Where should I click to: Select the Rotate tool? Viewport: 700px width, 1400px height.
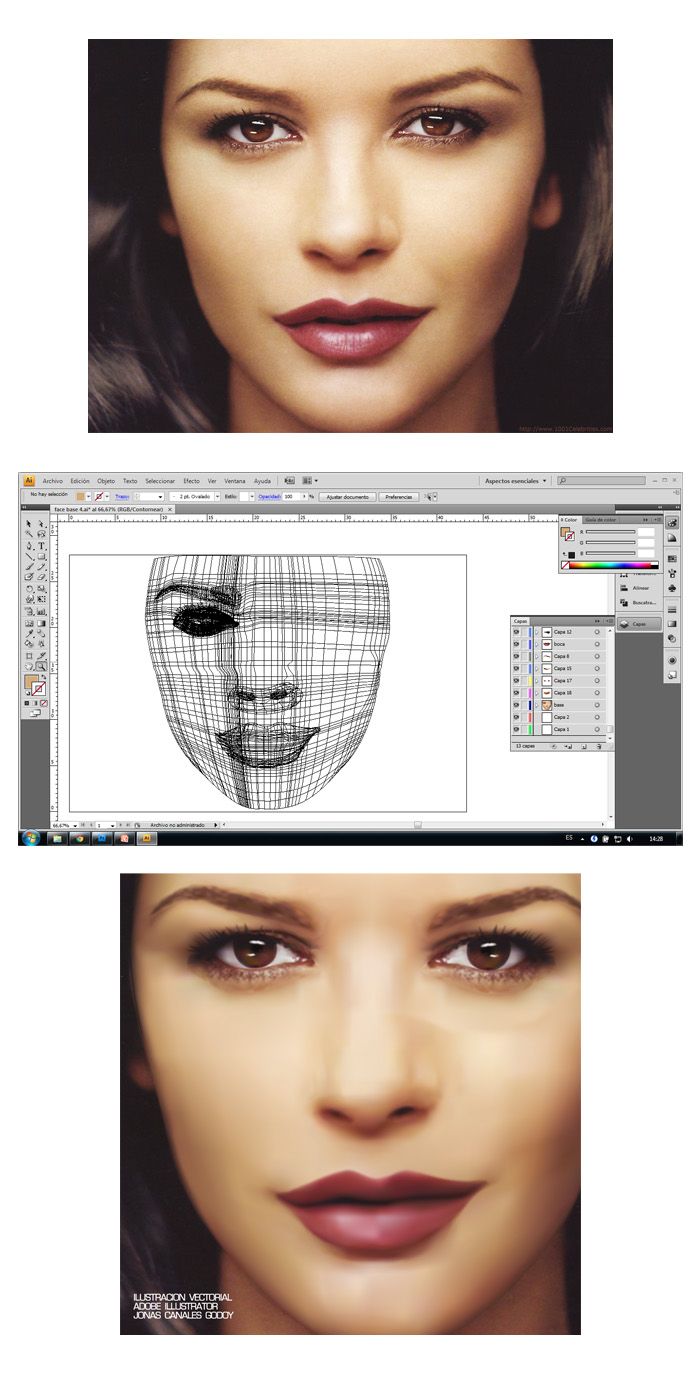tap(28, 588)
